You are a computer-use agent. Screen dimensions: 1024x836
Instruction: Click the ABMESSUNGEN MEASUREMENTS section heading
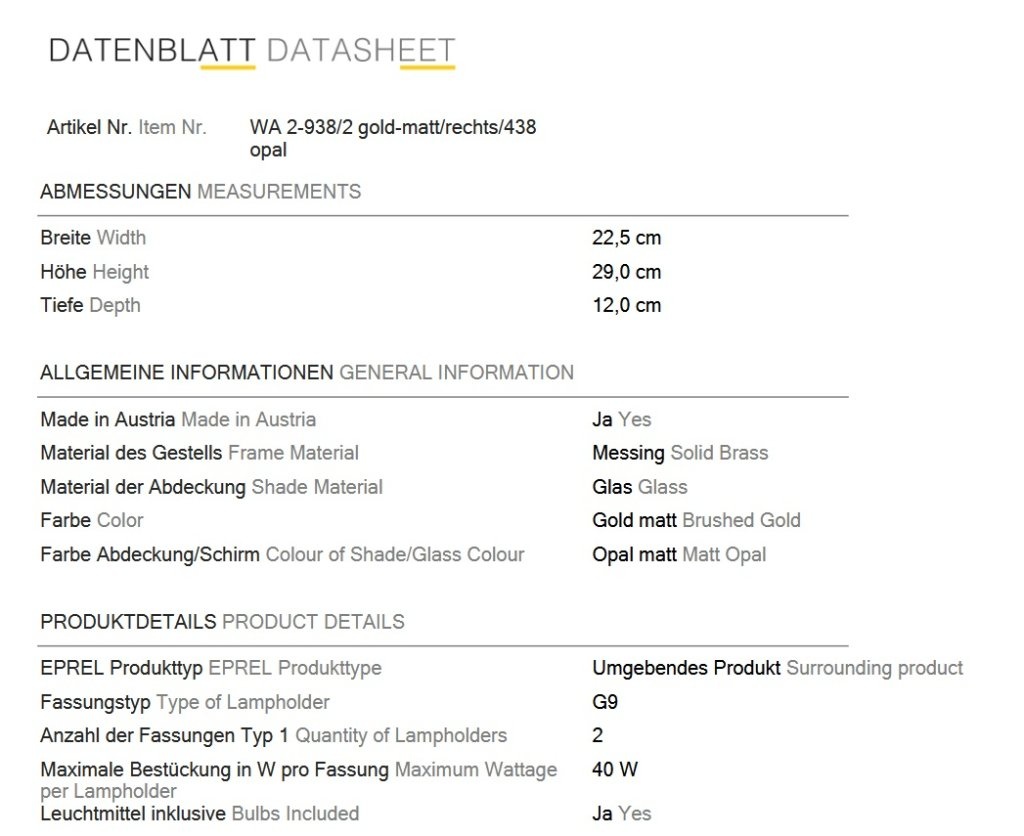click(200, 191)
